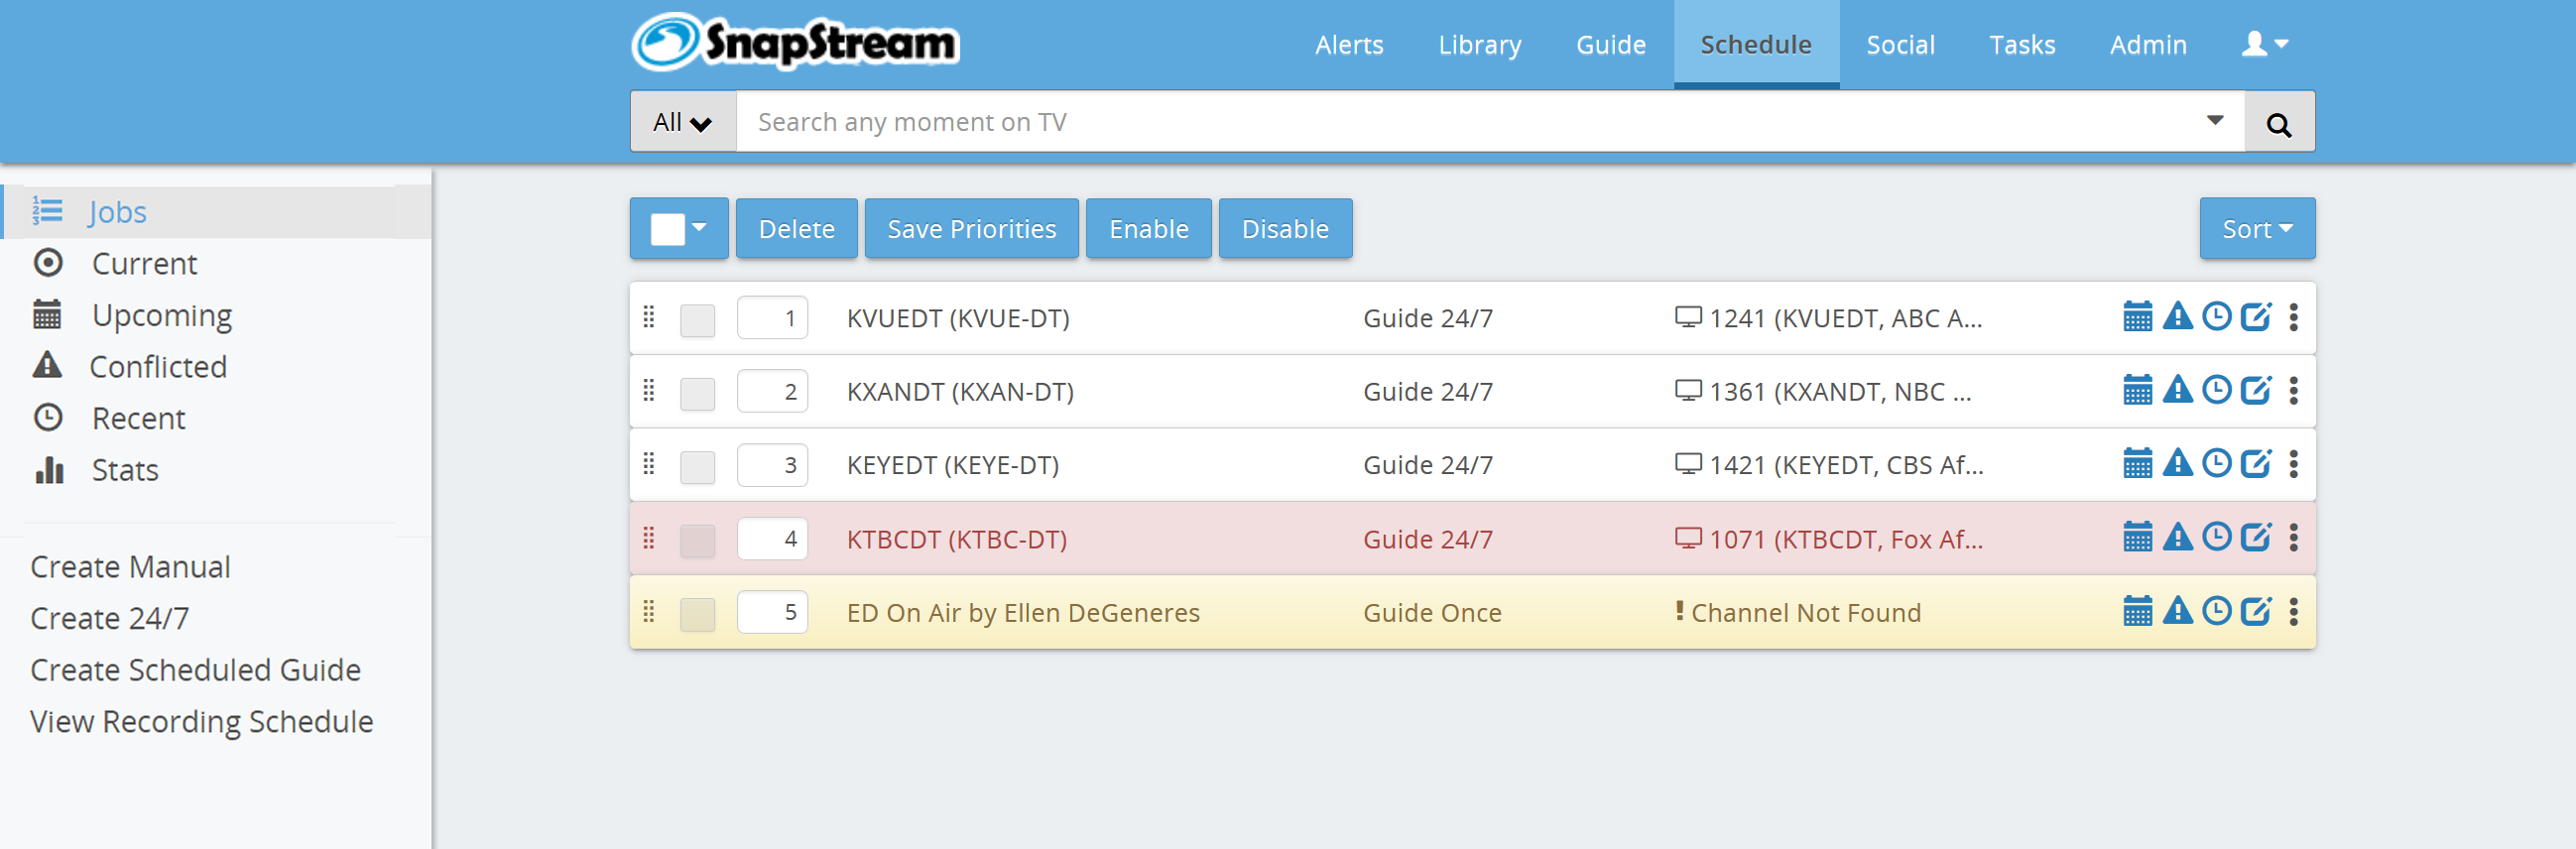Click Save Priorities button
The image size is (2576, 849).
pyautogui.click(x=972, y=229)
